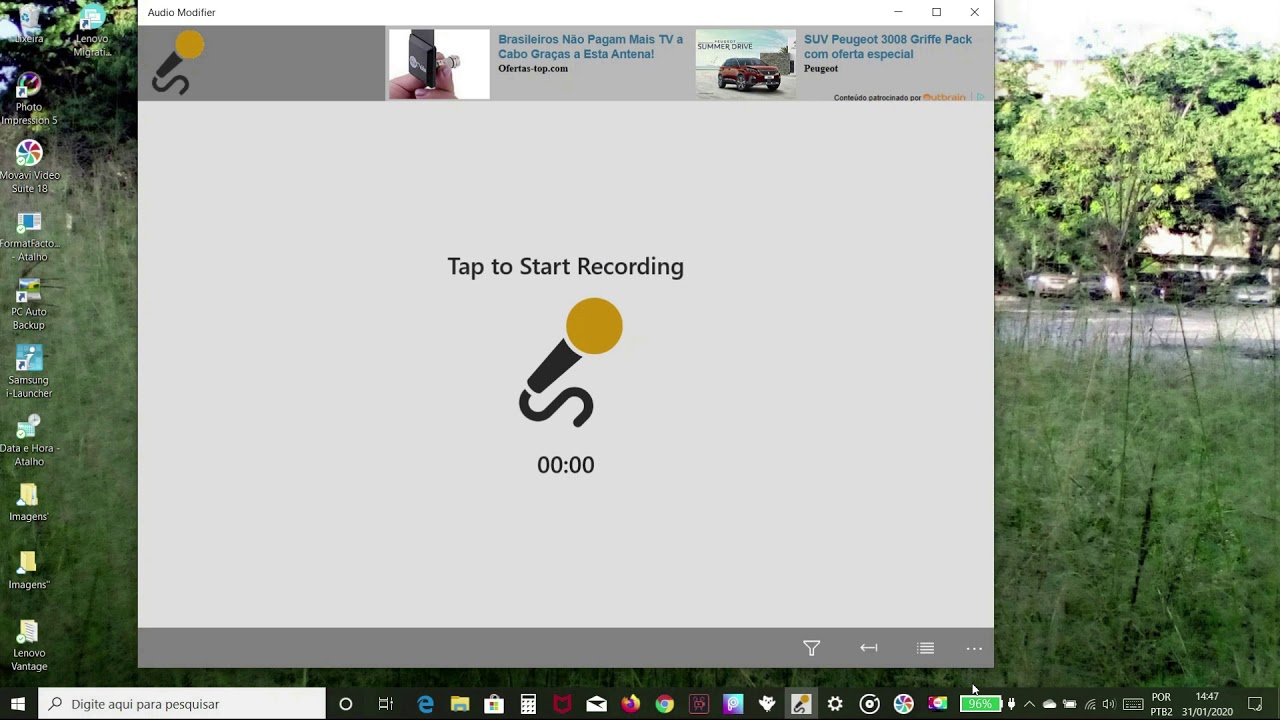Open Settings gear in the taskbar
This screenshot has width=1280, height=720.
[x=835, y=704]
